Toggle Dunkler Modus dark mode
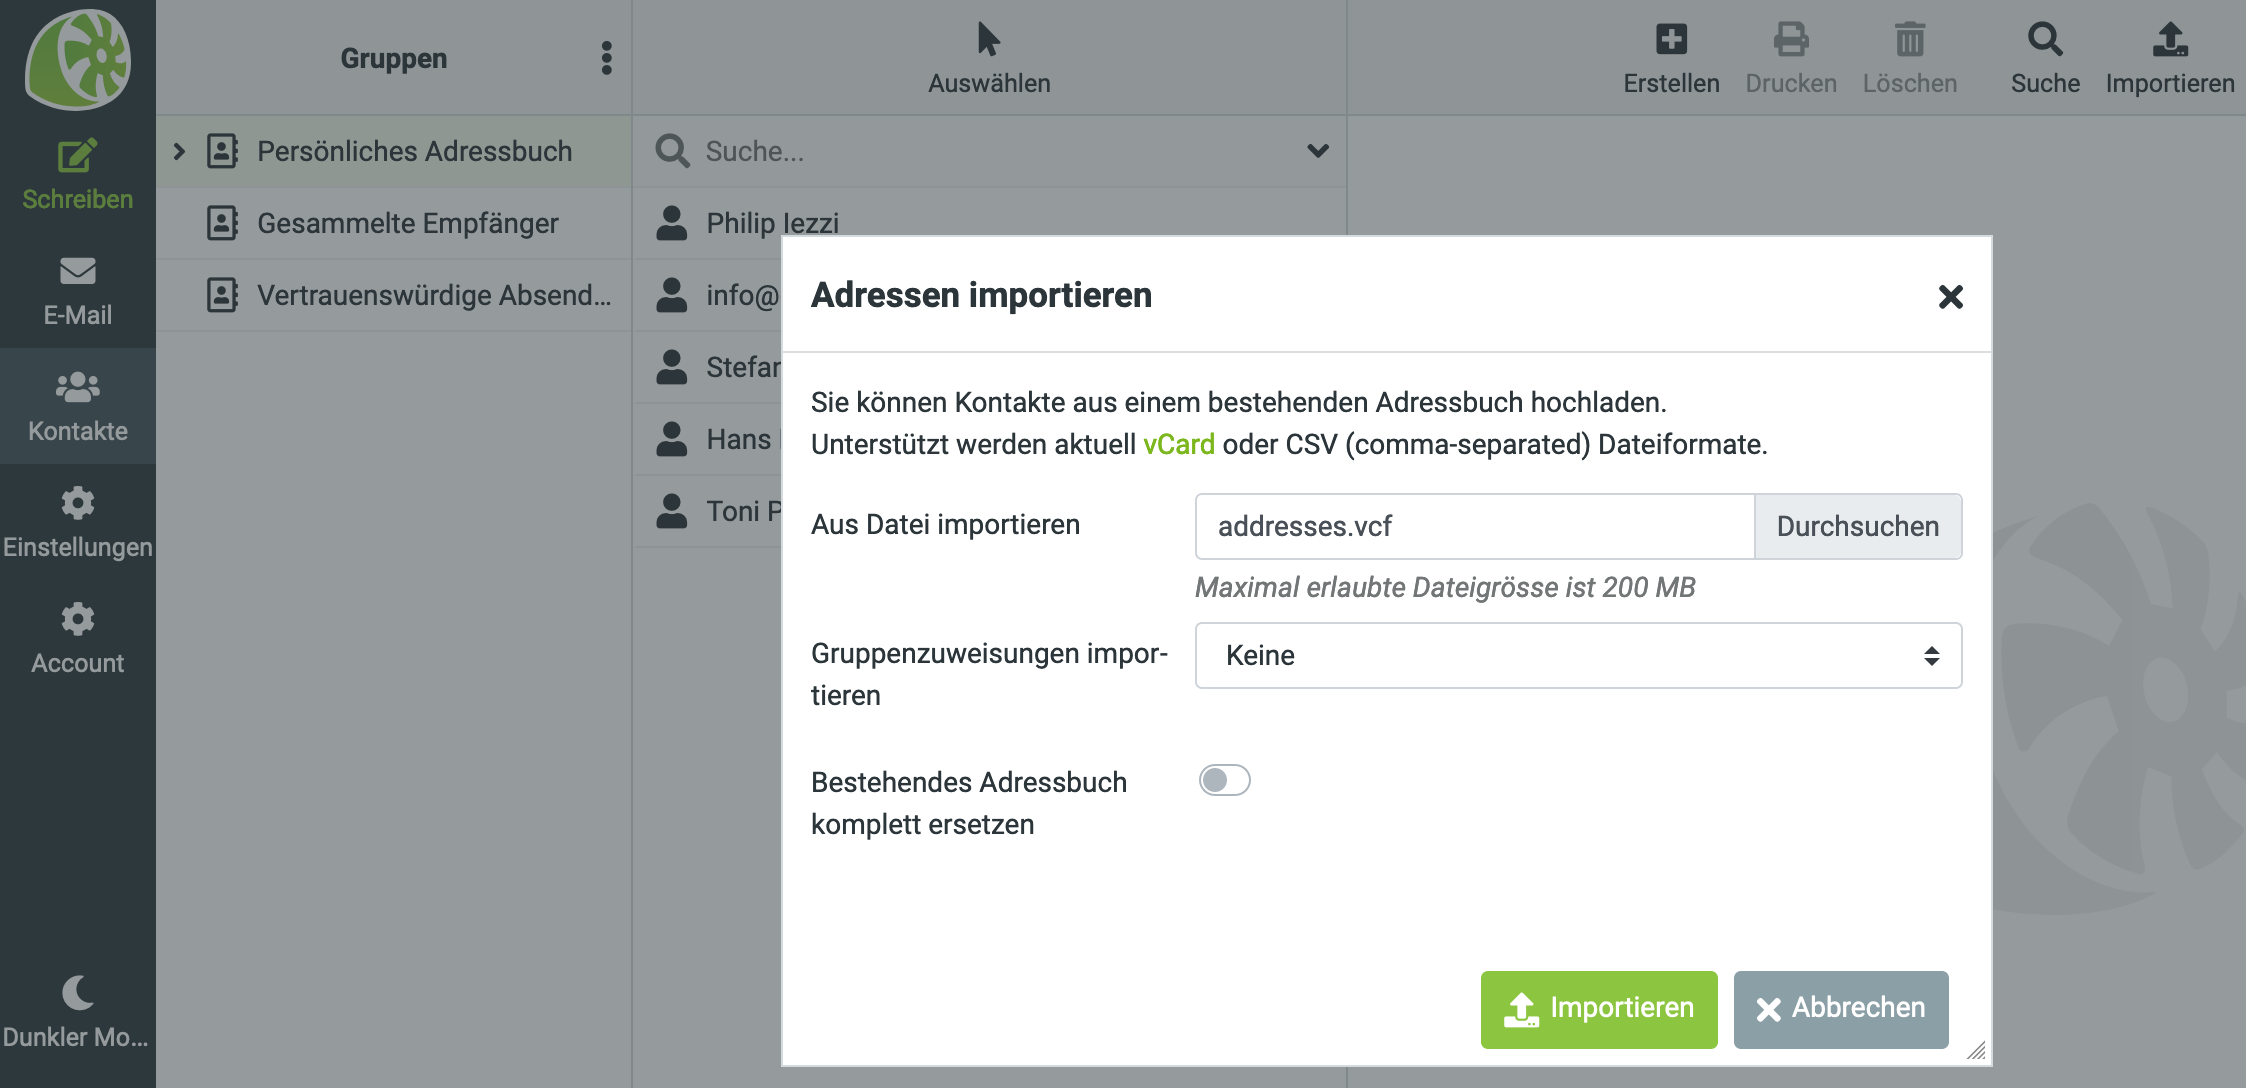The height and width of the screenshot is (1088, 2246). coord(78,1012)
